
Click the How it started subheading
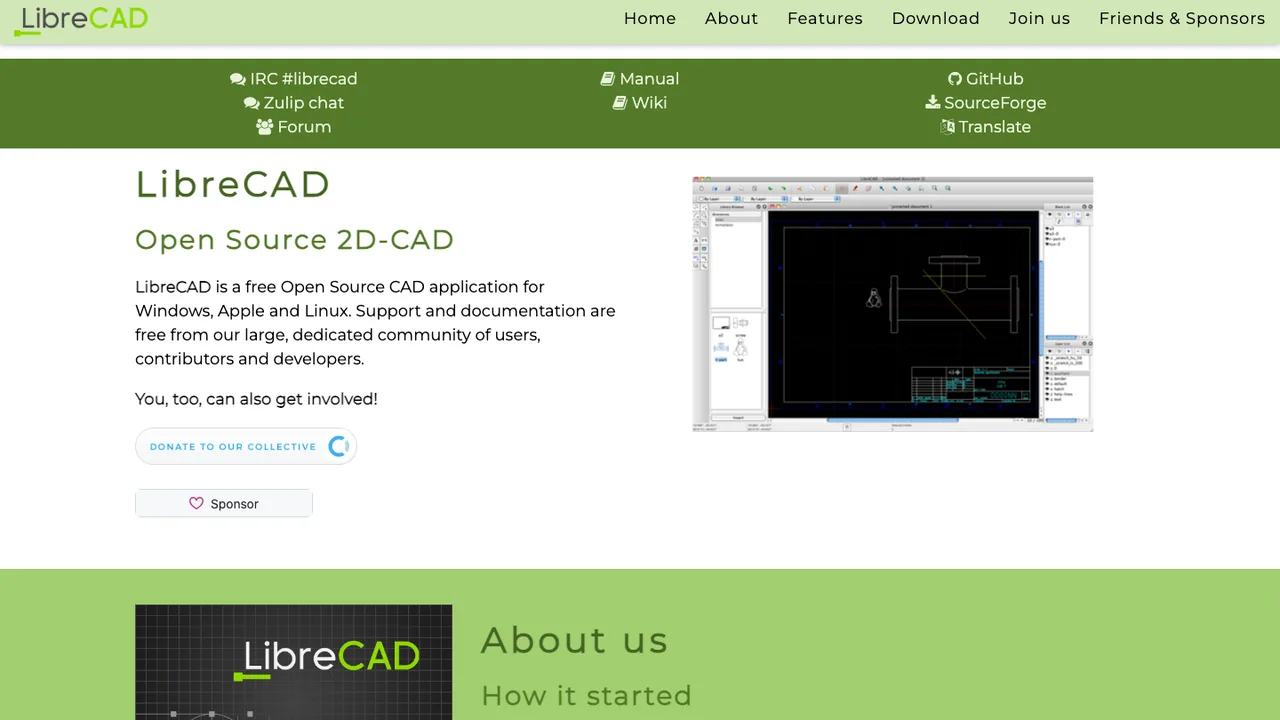pyautogui.click(x=586, y=695)
